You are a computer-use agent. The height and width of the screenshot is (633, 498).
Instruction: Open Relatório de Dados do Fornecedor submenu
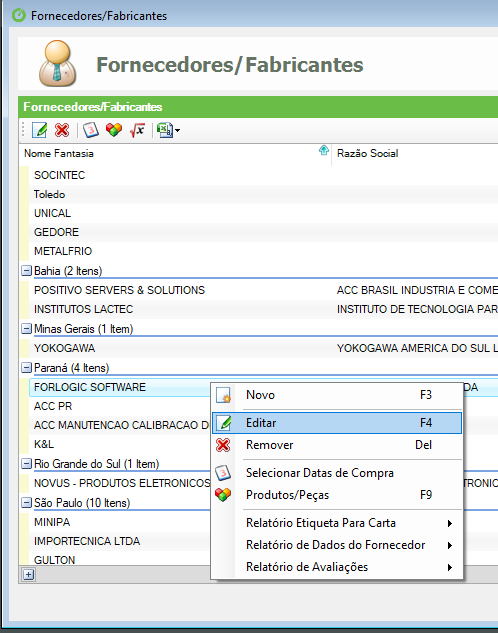coord(337,545)
